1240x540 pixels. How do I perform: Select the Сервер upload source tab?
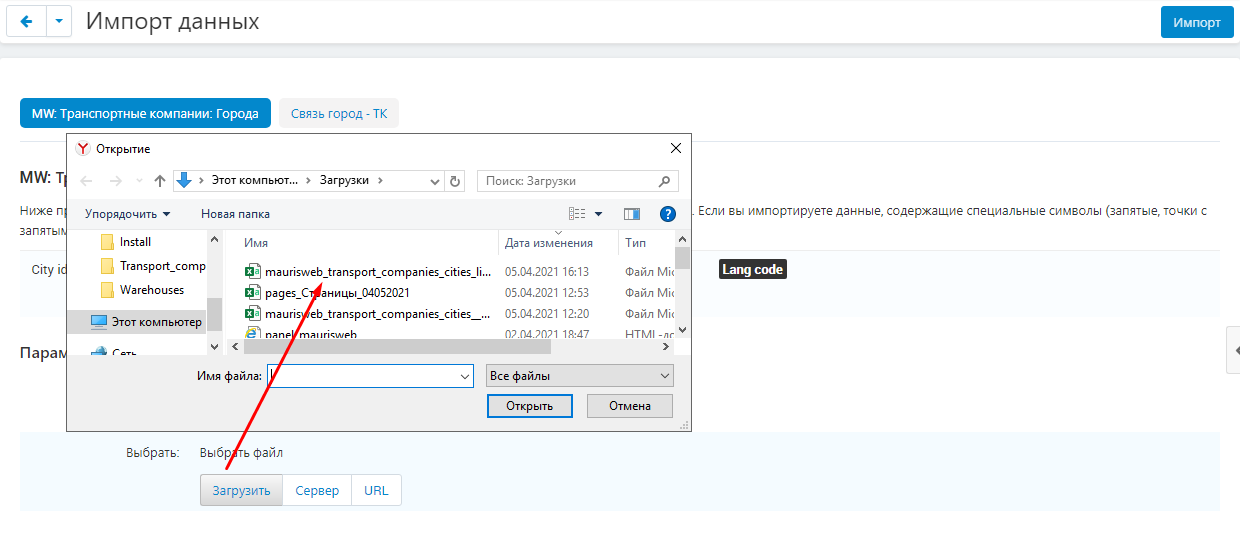click(317, 491)
